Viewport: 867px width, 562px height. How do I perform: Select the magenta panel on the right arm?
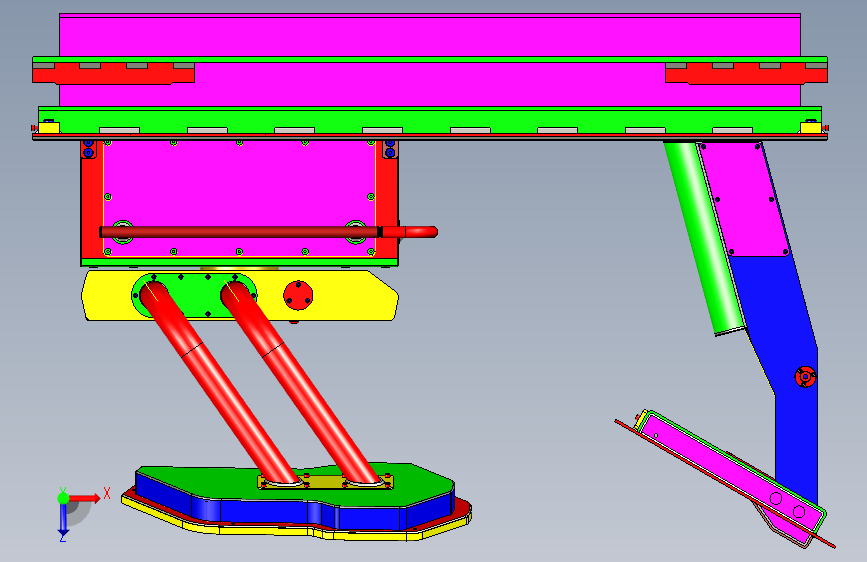coord(744,199)
